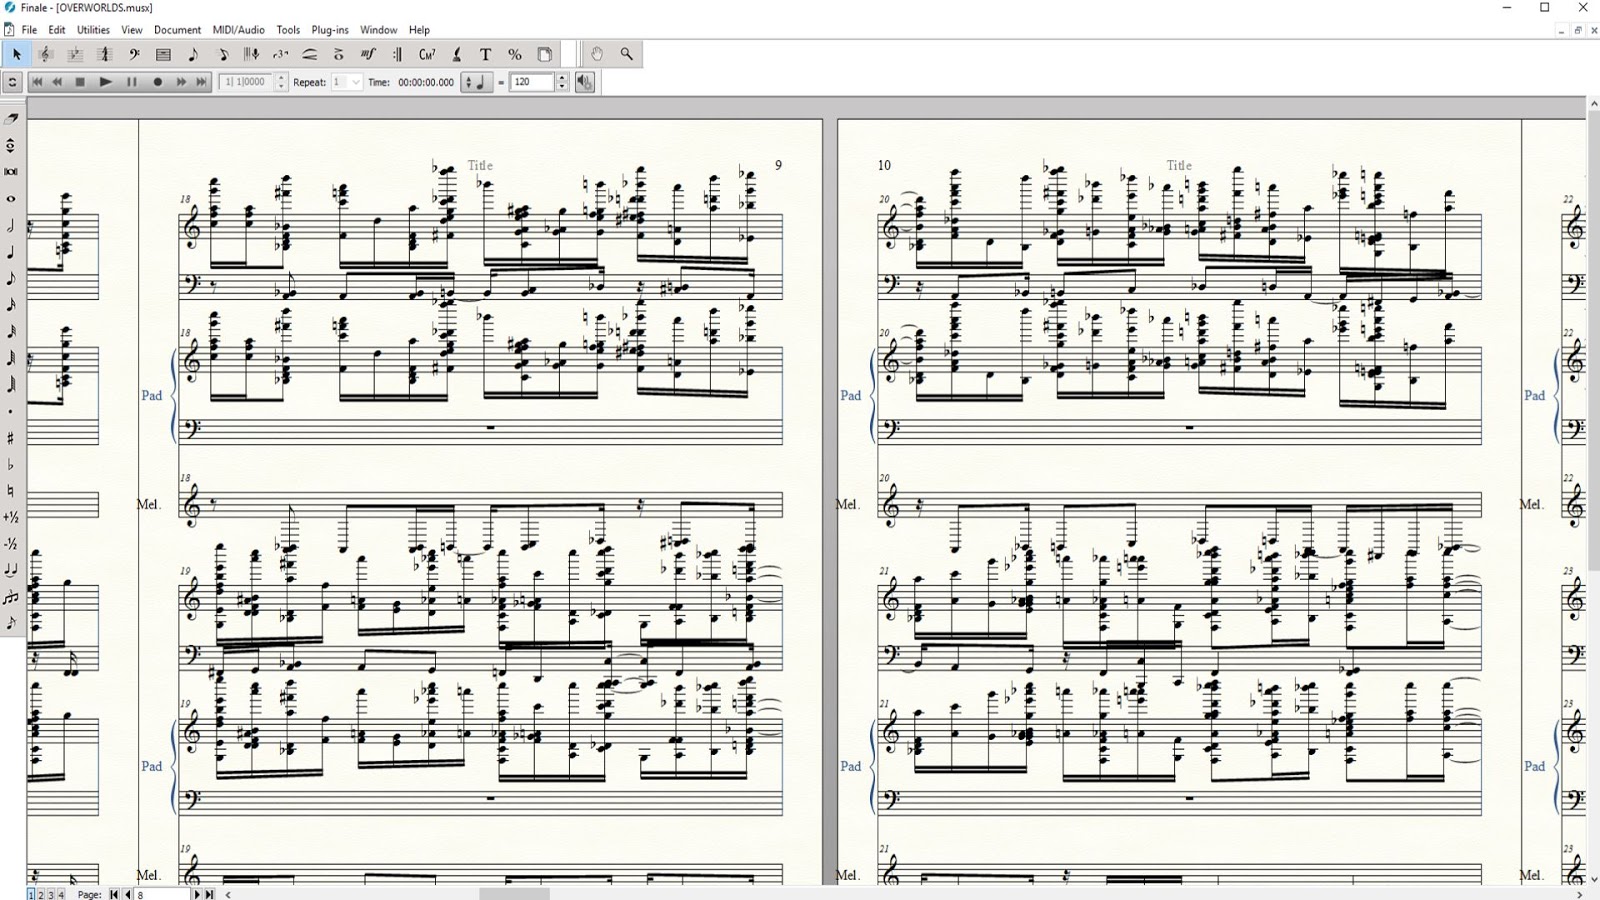Select the Clef tool with bass clef icon

tap(134, 54)
